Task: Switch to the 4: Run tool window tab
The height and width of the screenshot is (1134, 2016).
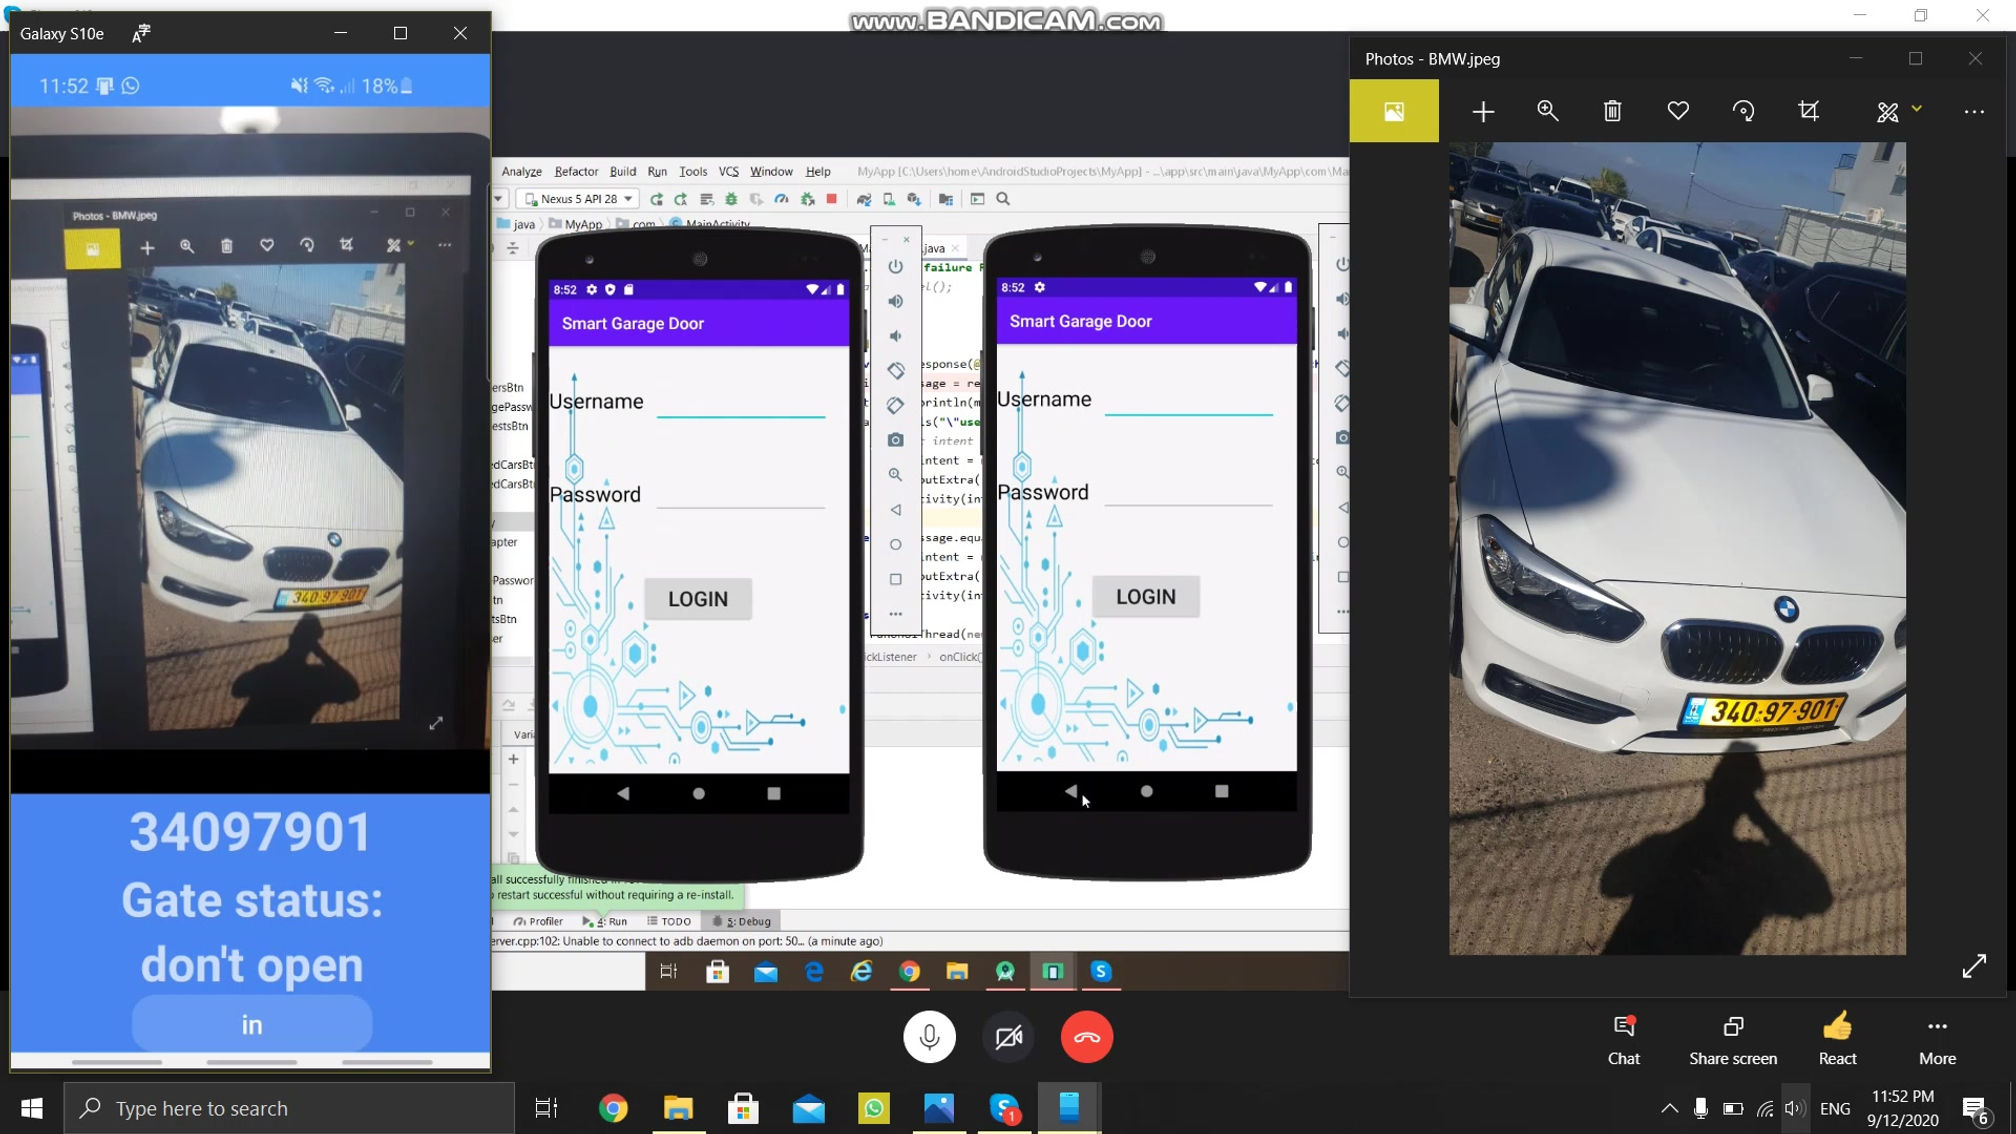Action: coord(605,921)
